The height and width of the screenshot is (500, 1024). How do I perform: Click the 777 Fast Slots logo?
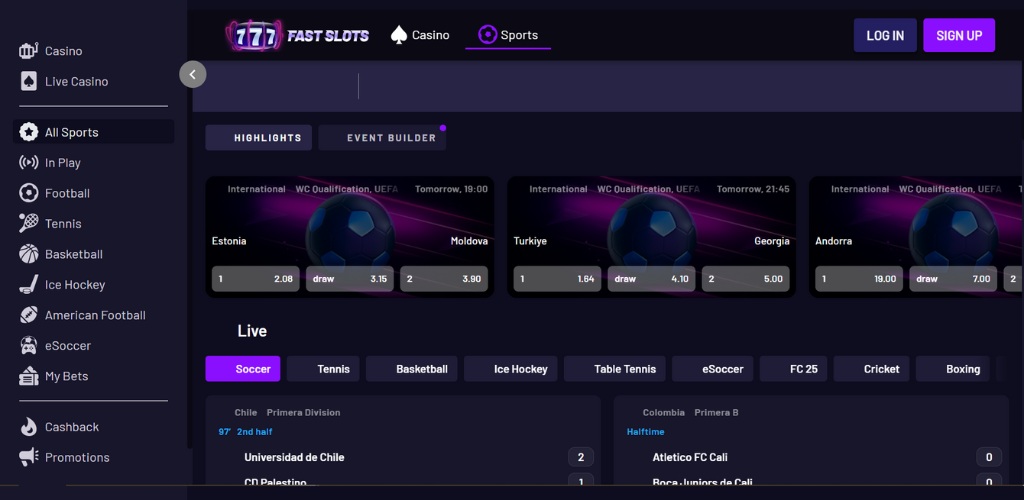[x=297, y=35]
